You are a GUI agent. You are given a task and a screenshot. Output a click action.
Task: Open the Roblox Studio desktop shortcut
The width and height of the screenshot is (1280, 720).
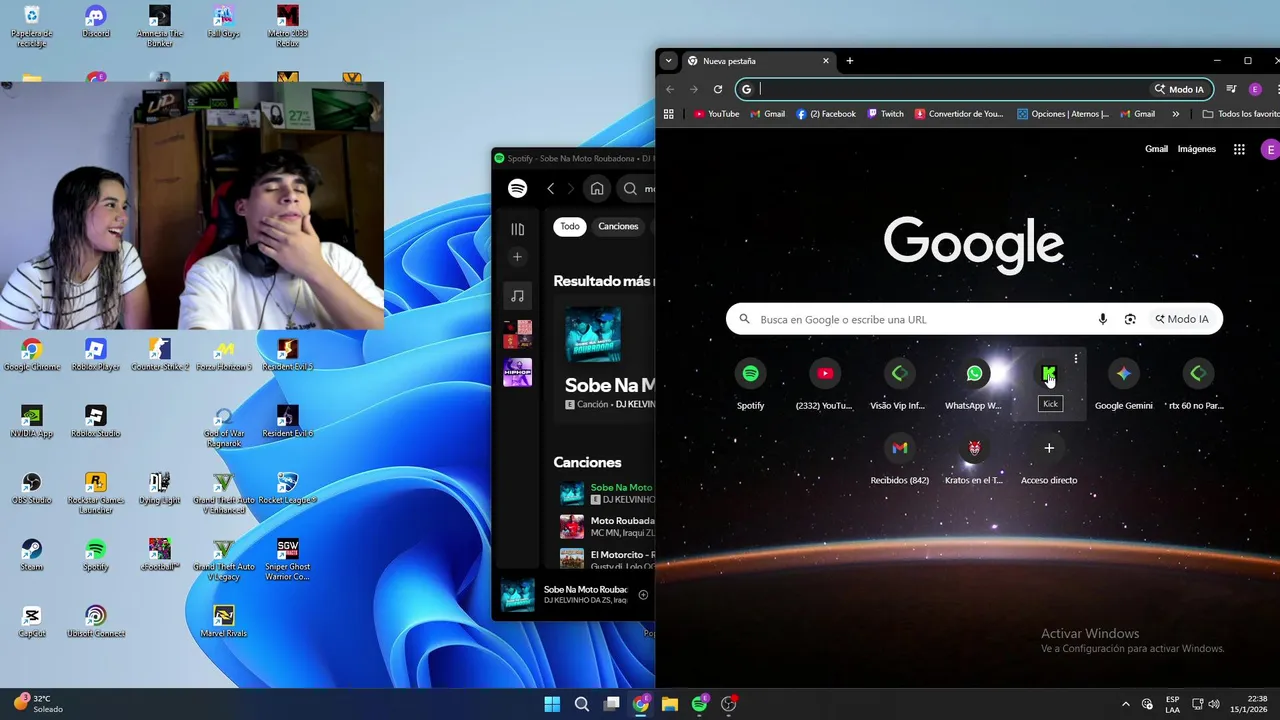tap(95, 421)
